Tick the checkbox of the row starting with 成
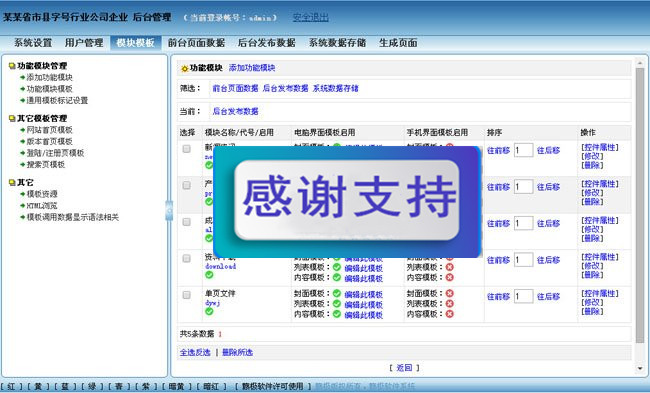Viewport: 650px width, 393px height. [x=187, y=222]
